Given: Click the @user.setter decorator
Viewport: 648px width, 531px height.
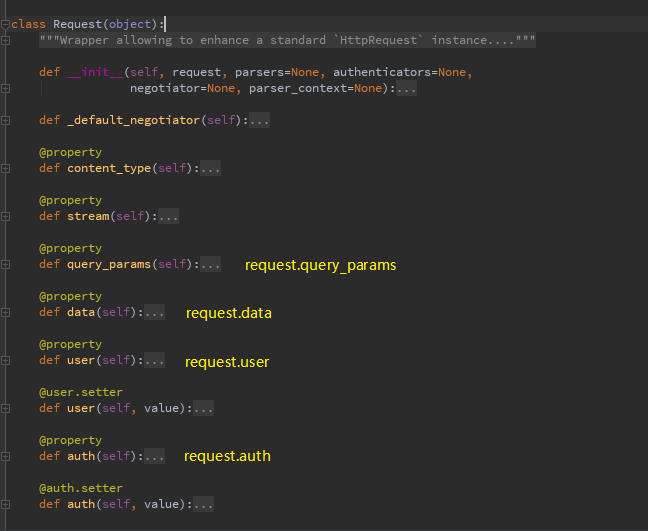Looking at the screenshot, I should tap(81, 392).
